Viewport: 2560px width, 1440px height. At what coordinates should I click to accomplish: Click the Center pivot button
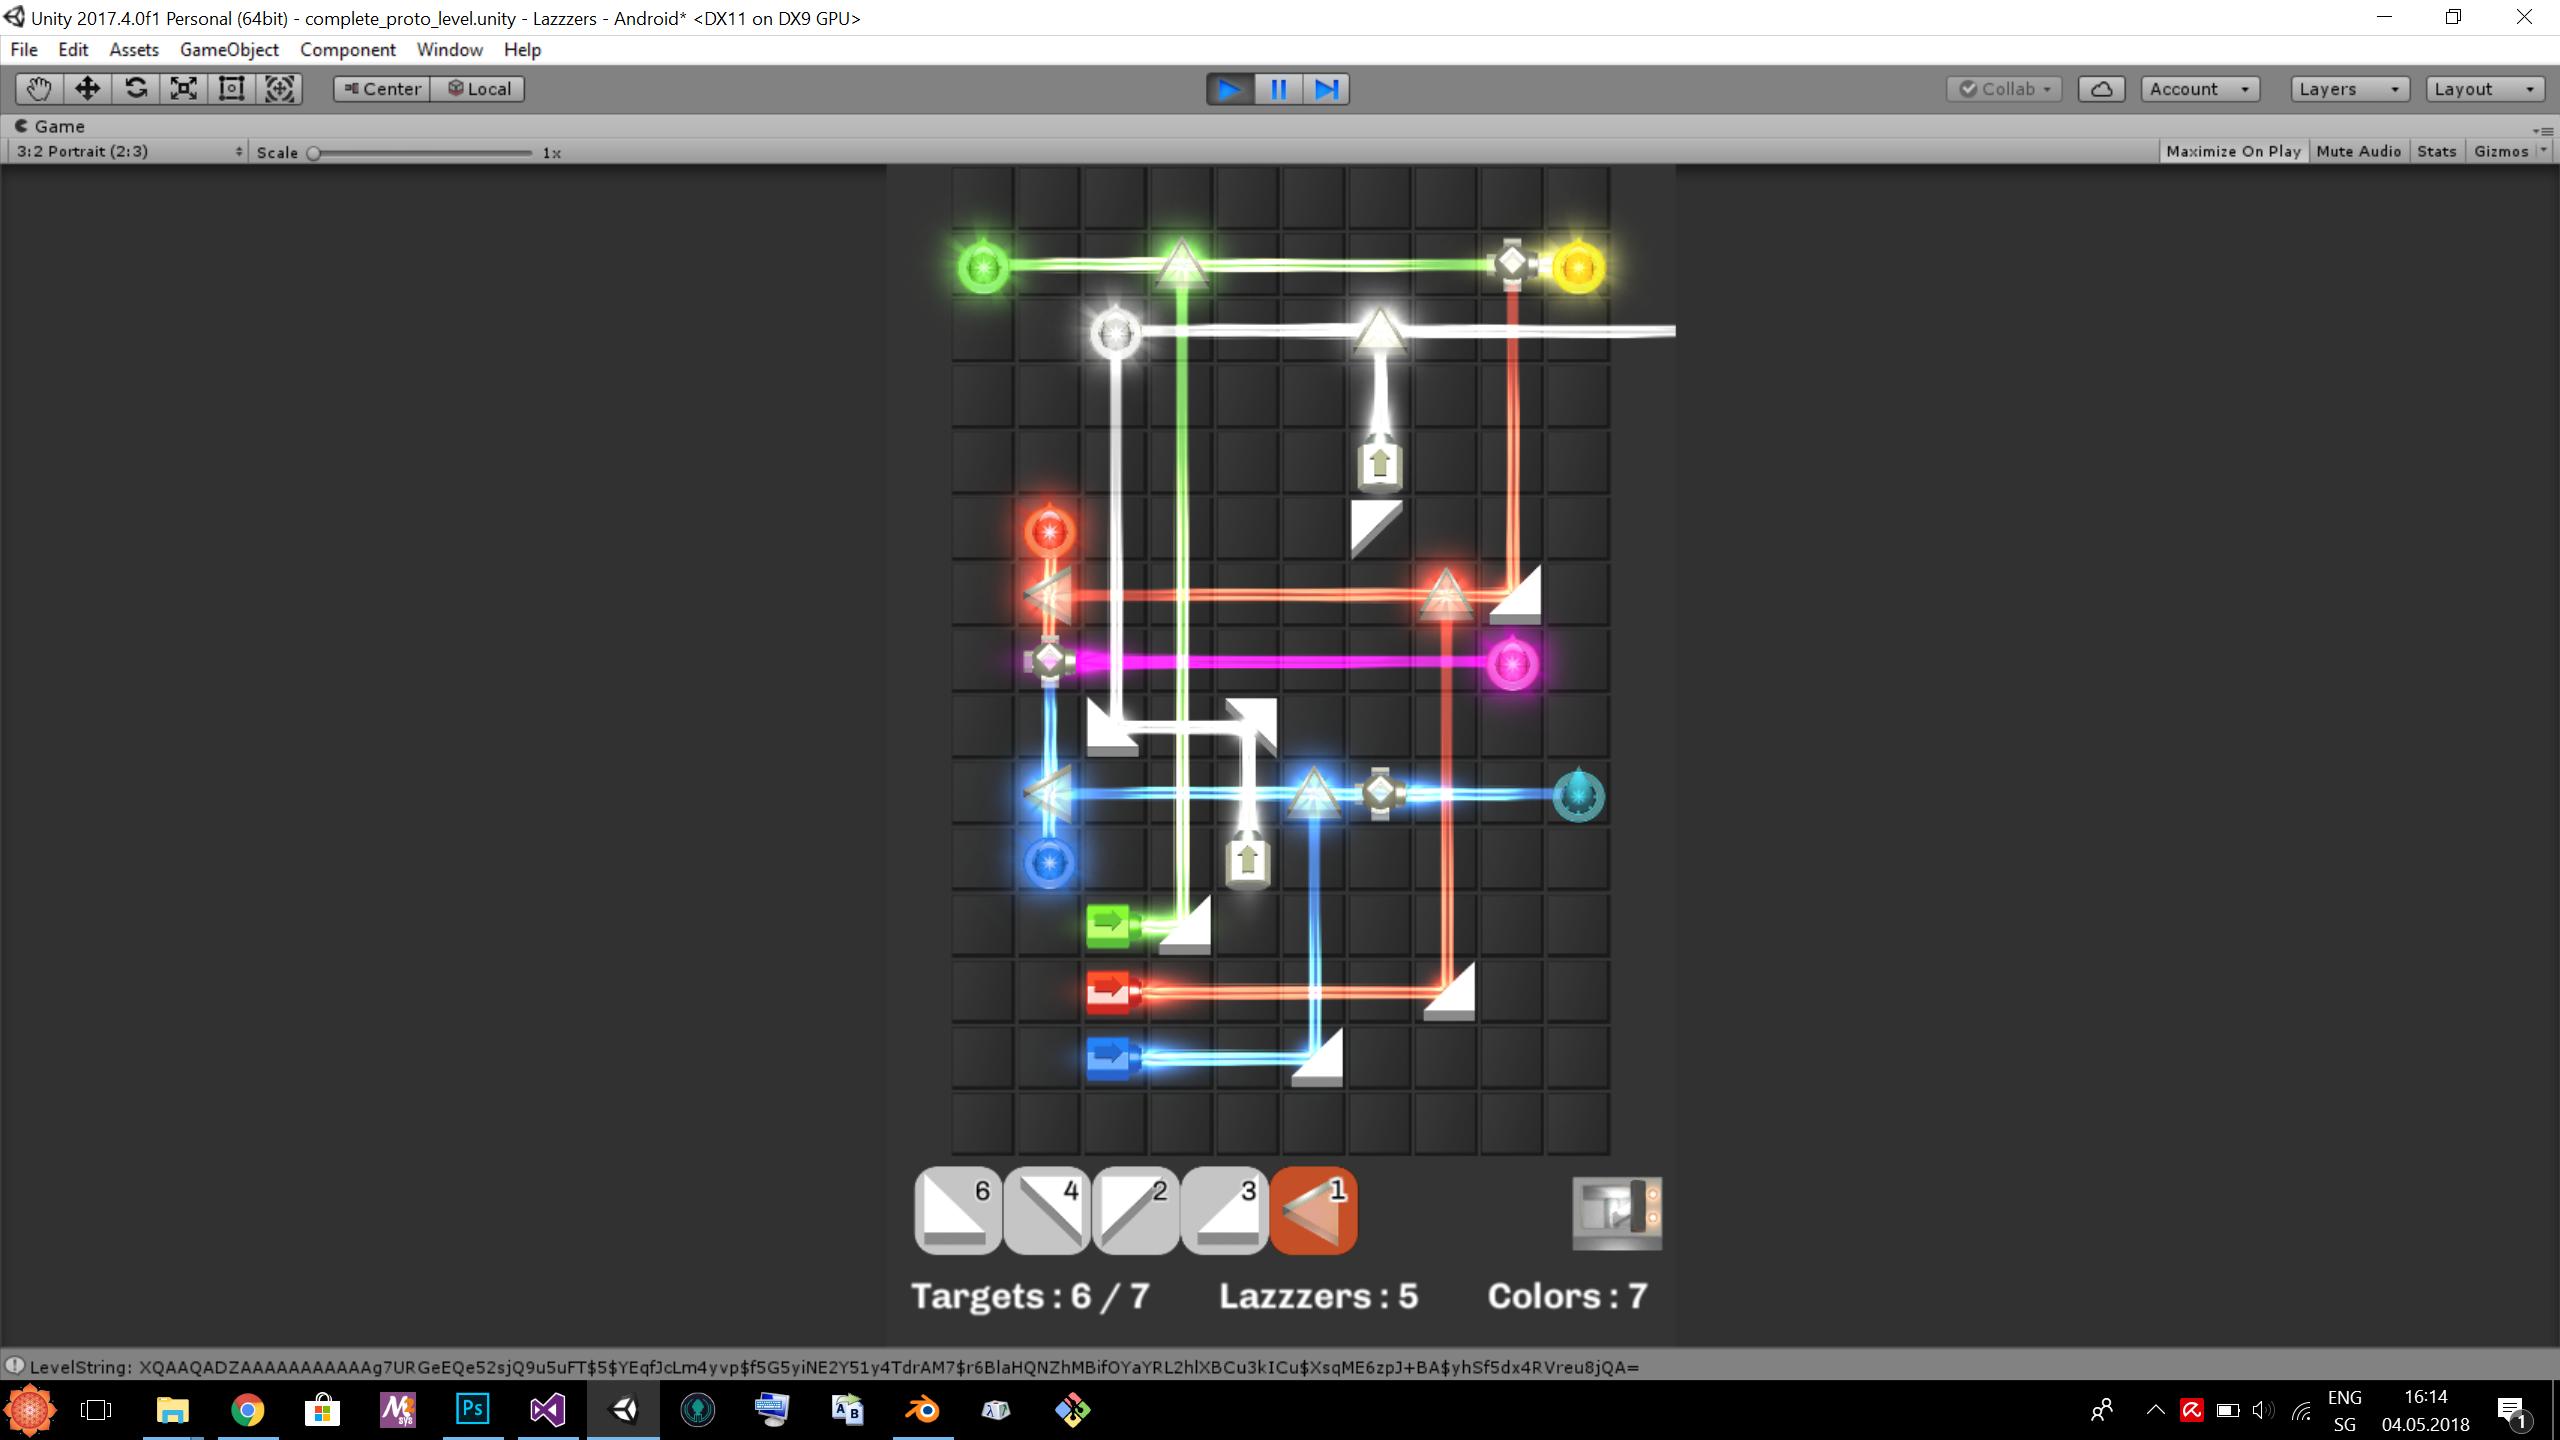(382, 89)
